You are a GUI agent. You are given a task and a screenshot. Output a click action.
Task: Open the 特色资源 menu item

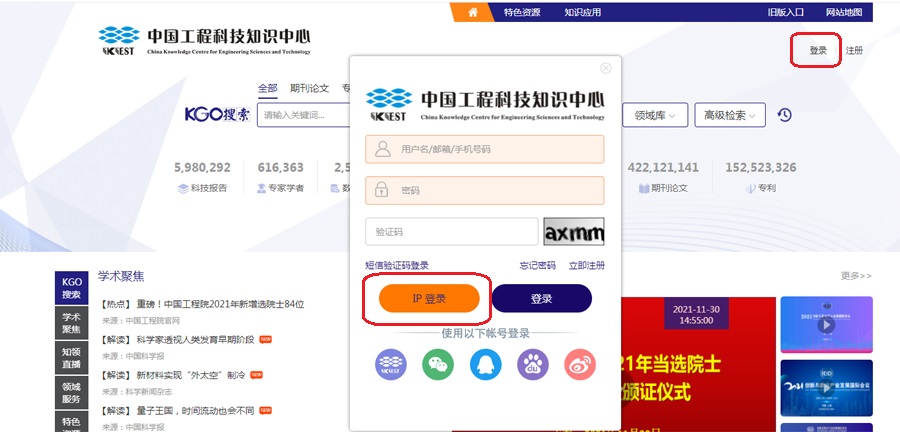tap(522, 12)
